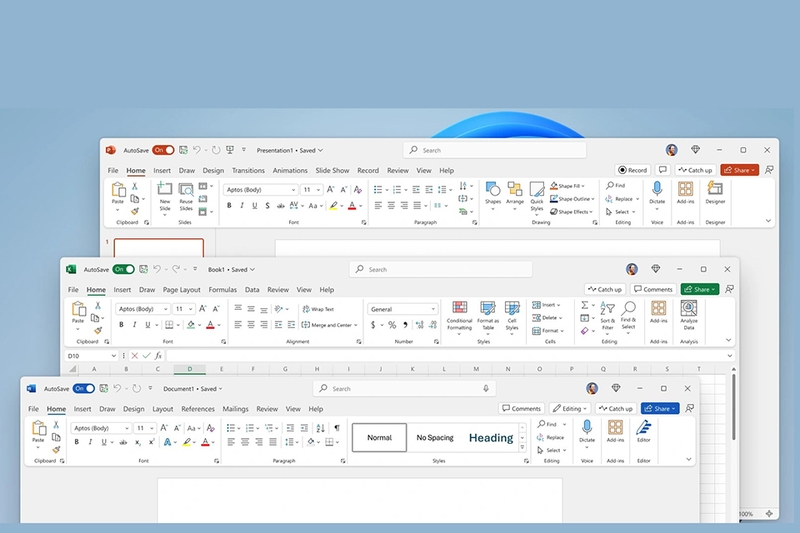Open Aptos (Body) font dropdown in PowerPoint
800x533 pixels.
[x=293, y=190]
